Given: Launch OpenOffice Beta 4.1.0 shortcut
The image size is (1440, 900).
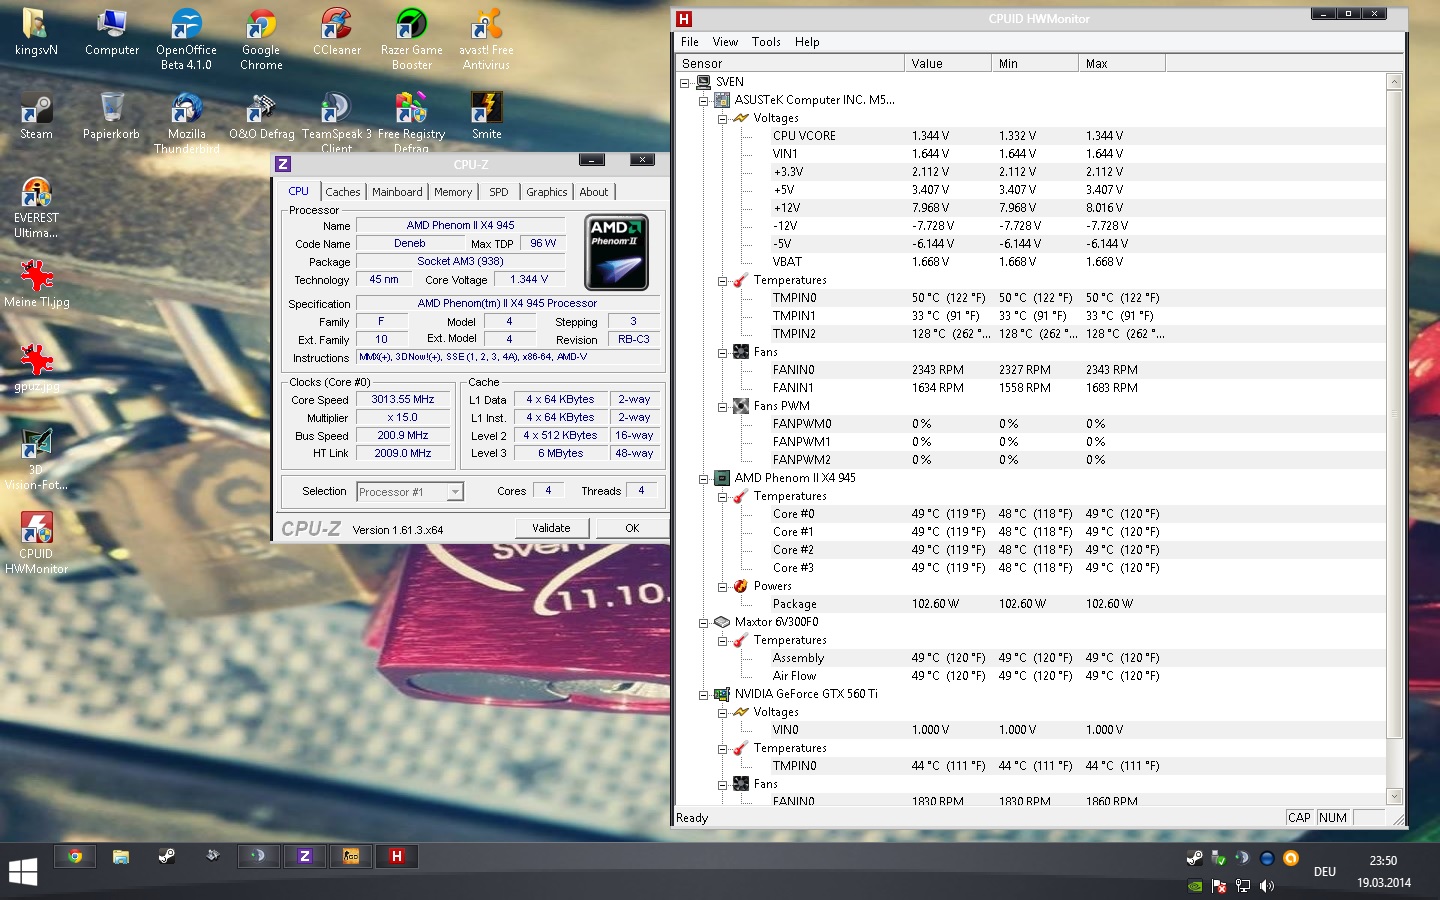Looking at the screenshot, I should [x=186, y=39].
